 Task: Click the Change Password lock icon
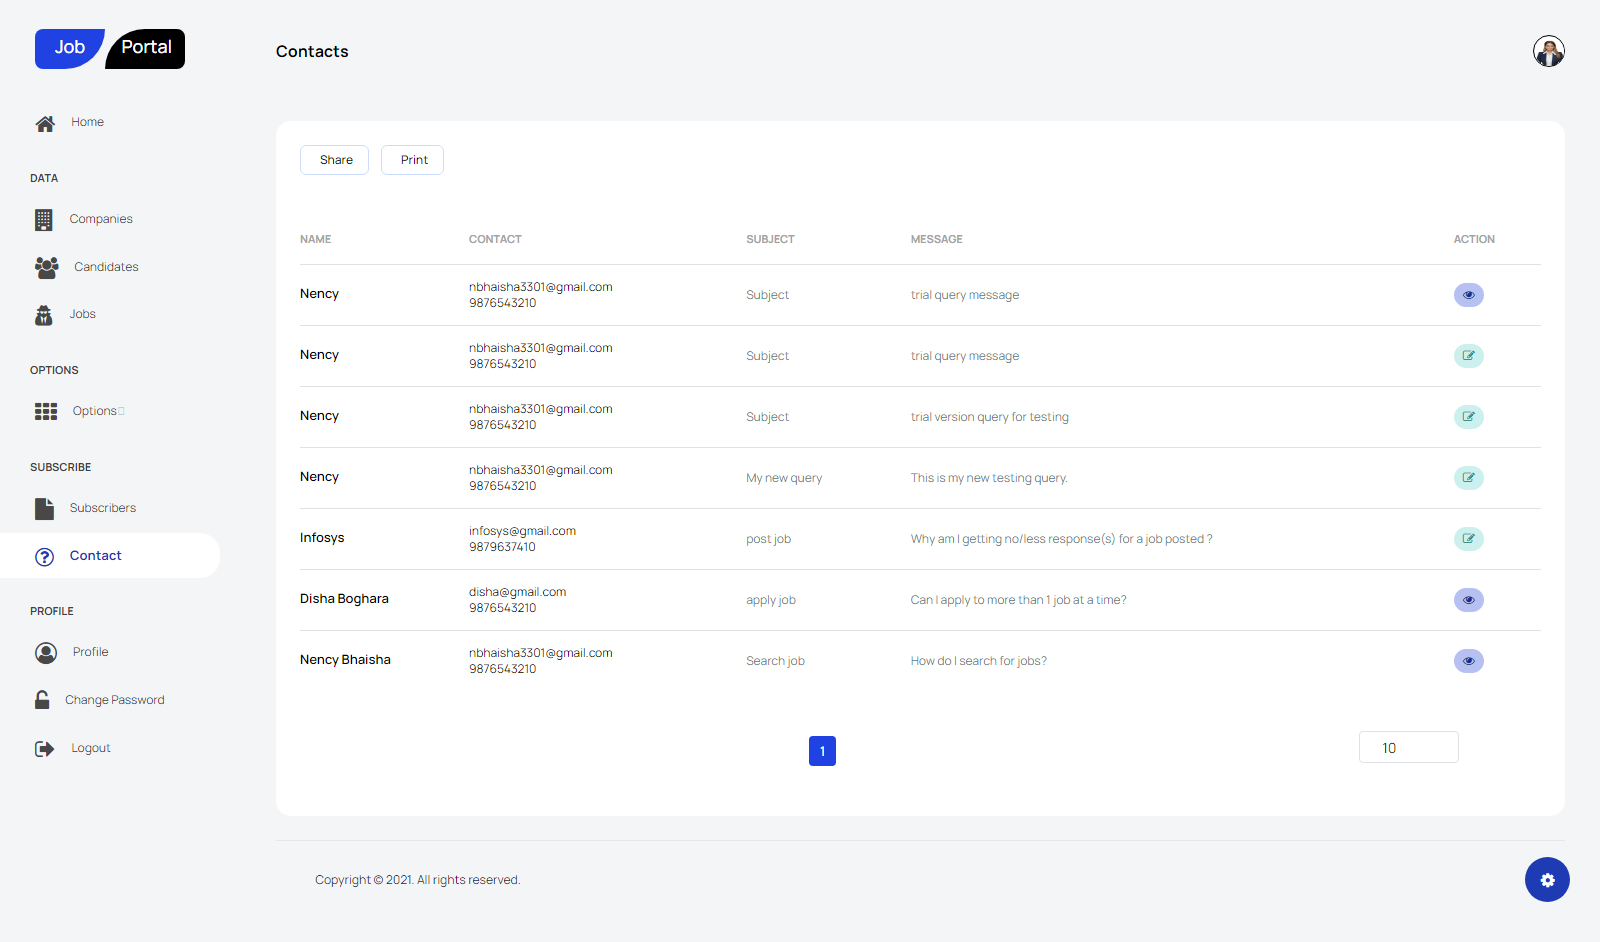click(x=42, y=700)
